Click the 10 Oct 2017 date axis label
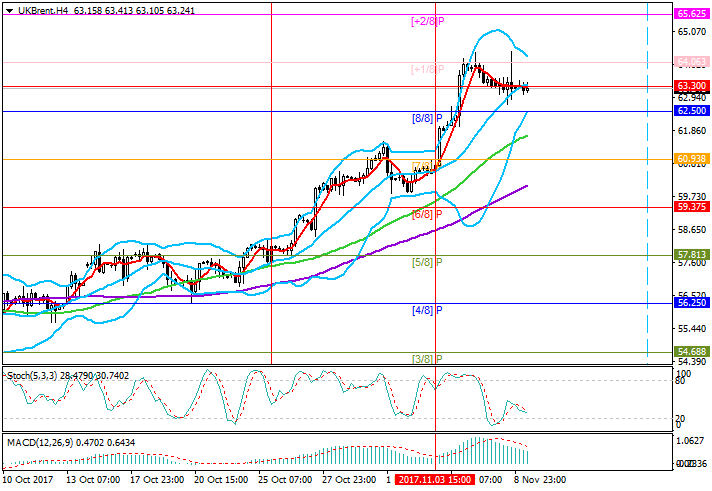Screen dimensions: 712x491 (26, 481)
